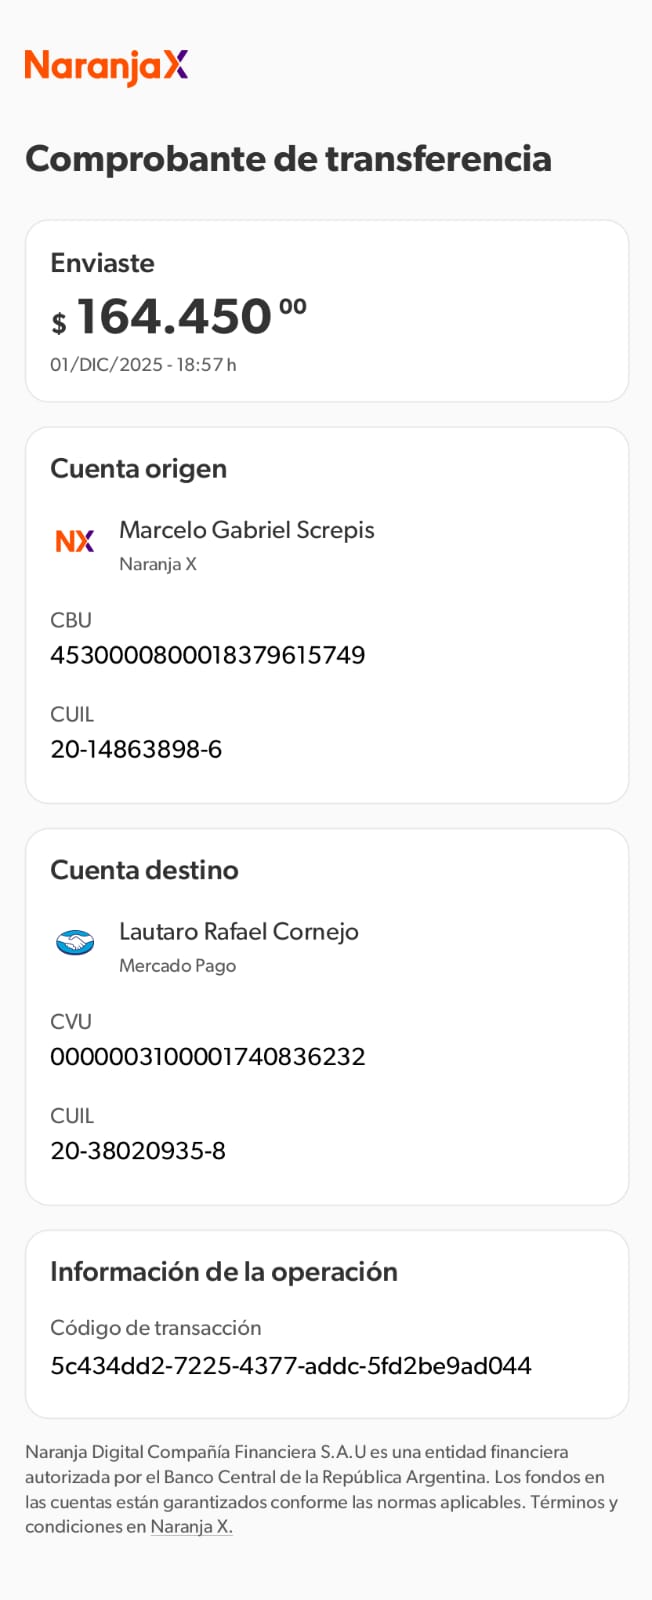652x1600 pixels.
Task: Click the transfer date 01/DIC/2025
Action: coord(106,365)
